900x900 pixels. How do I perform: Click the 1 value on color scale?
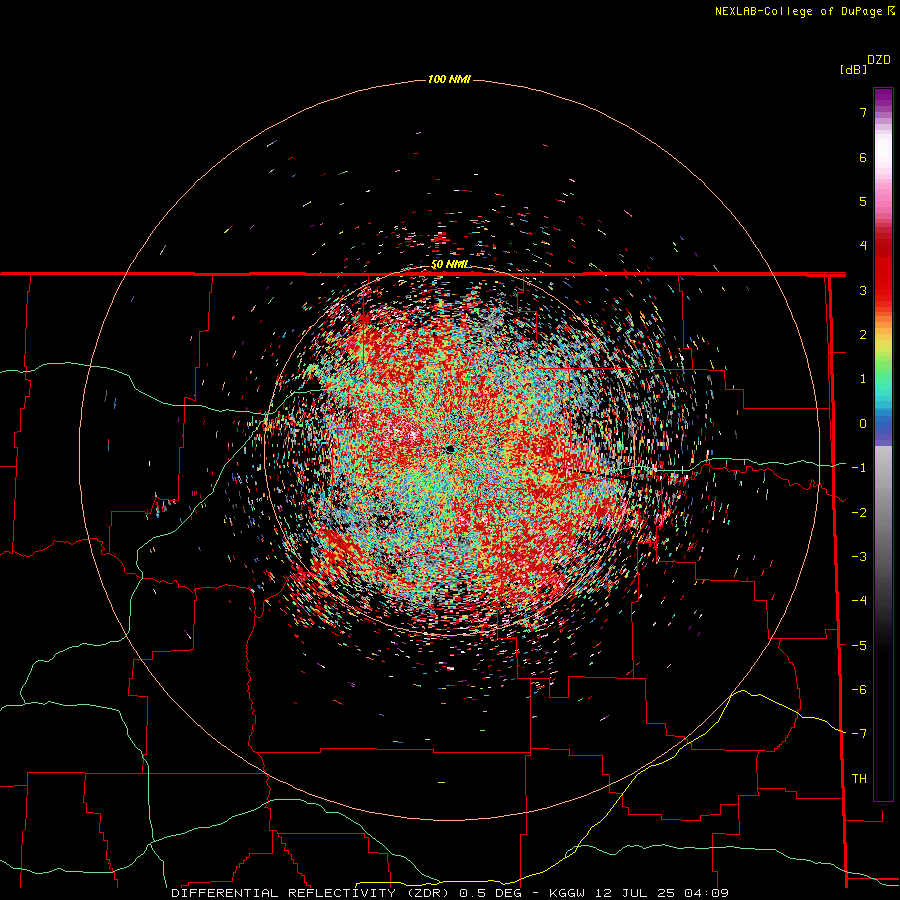(x=863, y=379)
